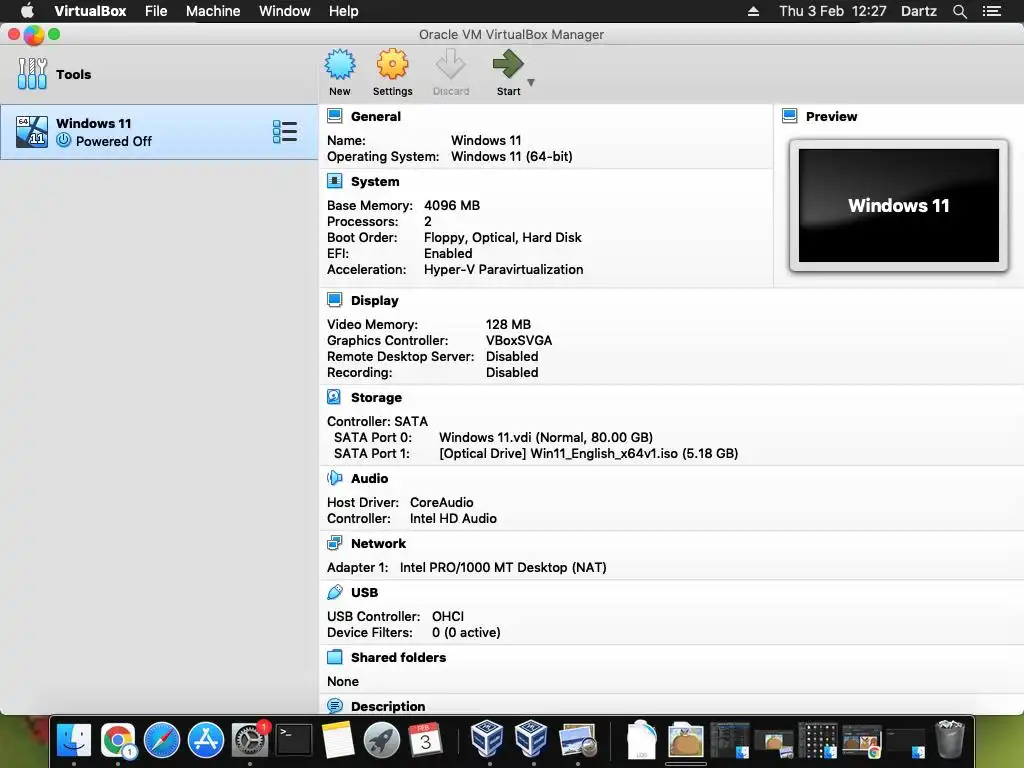Click the Intel HD Audio controller value
1024x768 pixels.
point(453,519)
